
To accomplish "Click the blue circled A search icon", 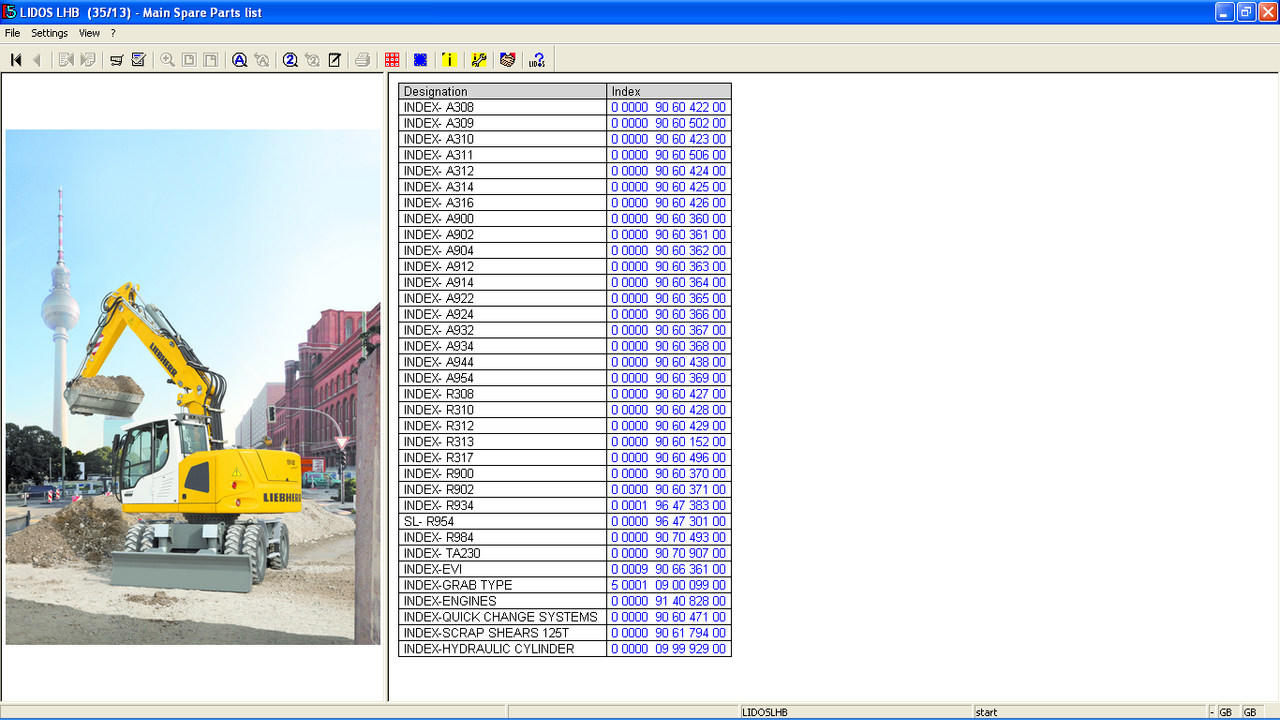I will tap(240, 60).
